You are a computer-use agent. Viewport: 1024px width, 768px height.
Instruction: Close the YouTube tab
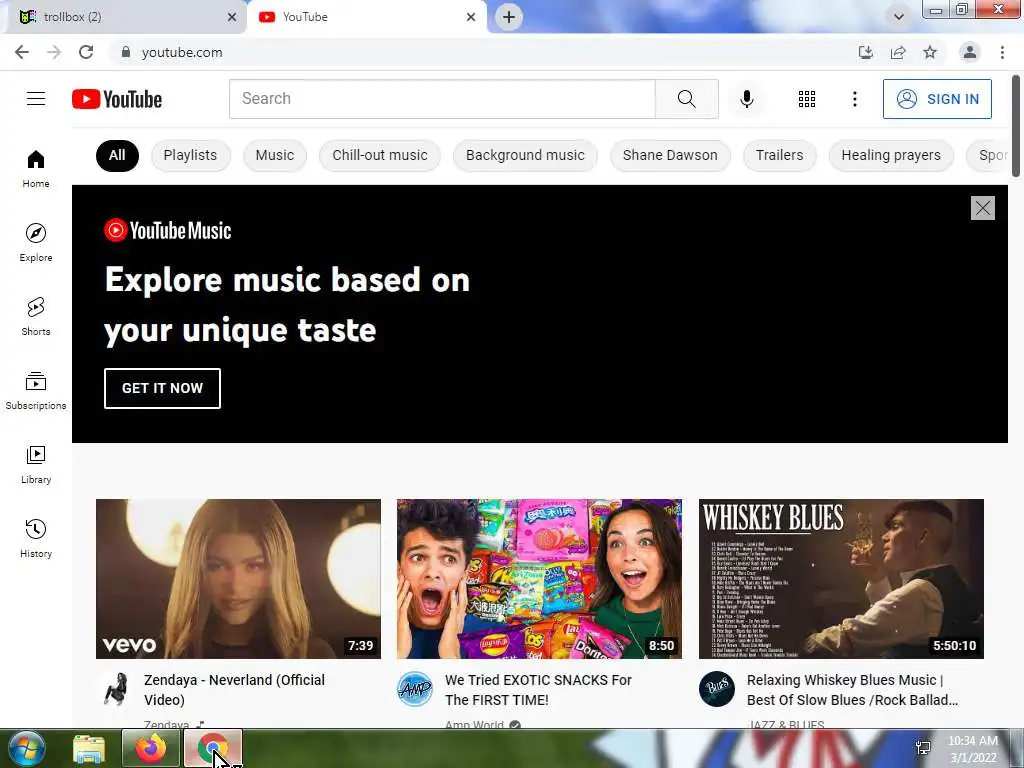tap(470, 18)
